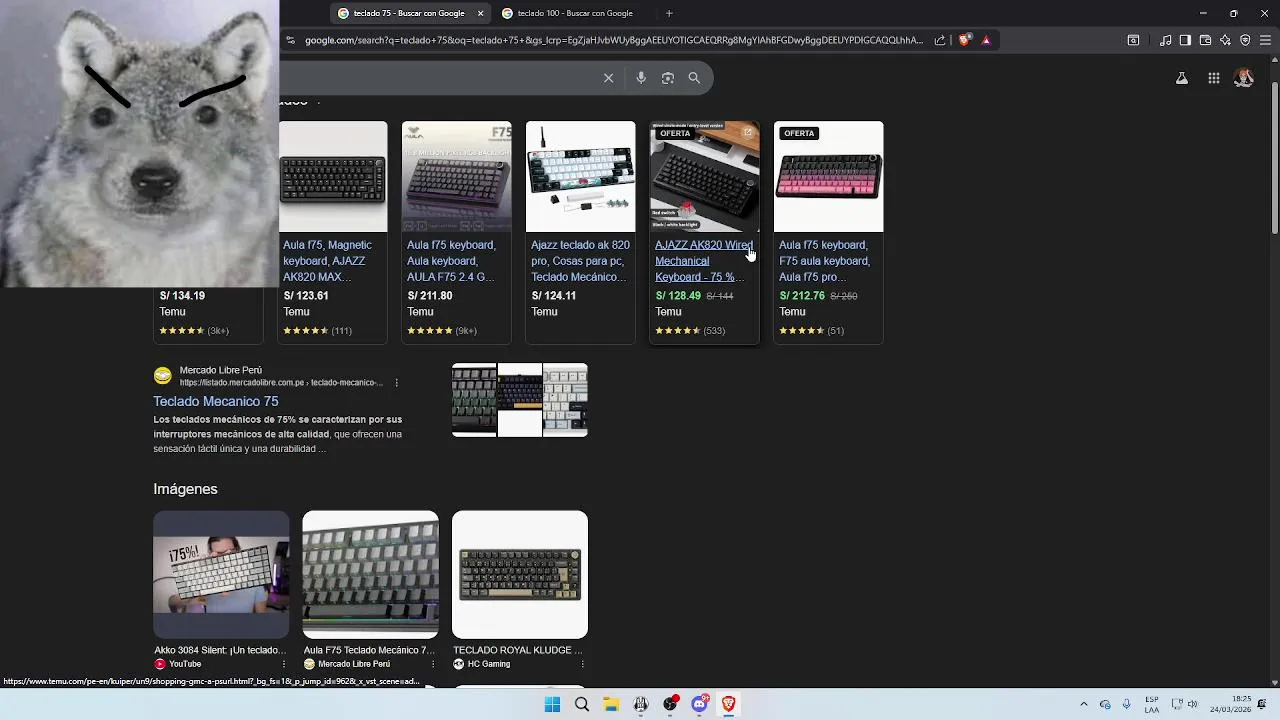The width and height of the screenshot is (1280, 720).
Task: Toggle the Brave sidebar panel
Action: pyautogui.click(x=1185, y=40)
